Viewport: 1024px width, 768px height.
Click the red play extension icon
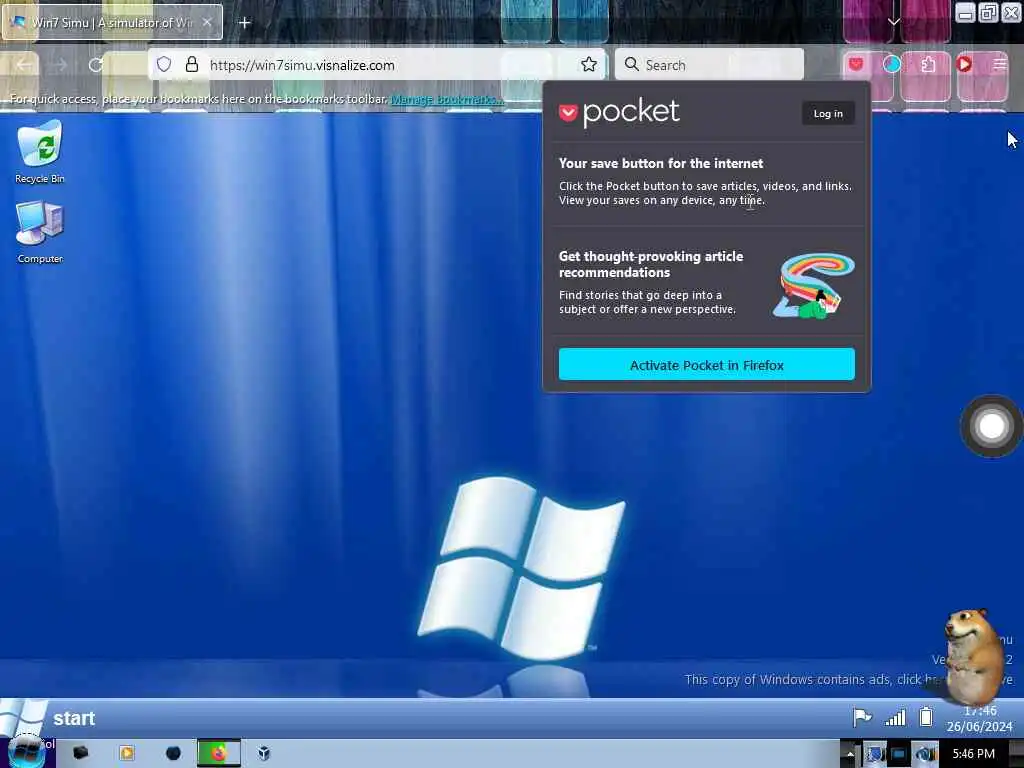964,64
